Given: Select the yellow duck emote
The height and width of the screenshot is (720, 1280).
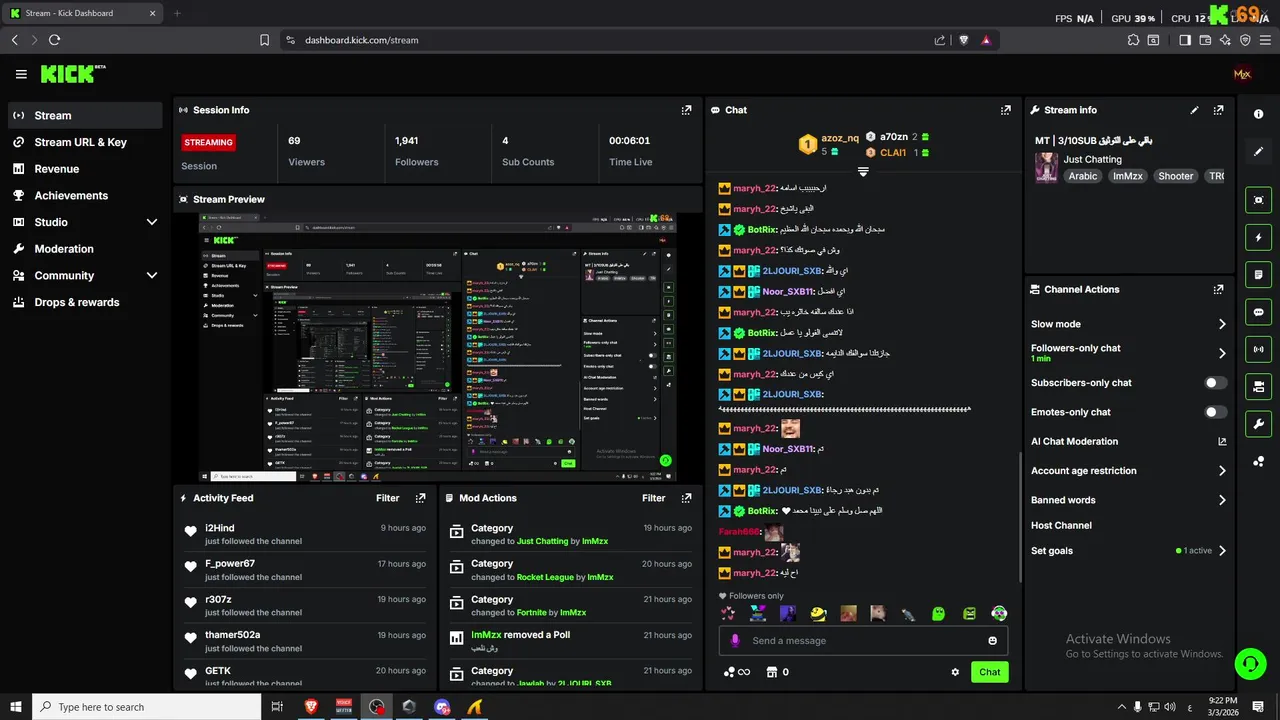Looking at the screenshot, I should [818, 613].
